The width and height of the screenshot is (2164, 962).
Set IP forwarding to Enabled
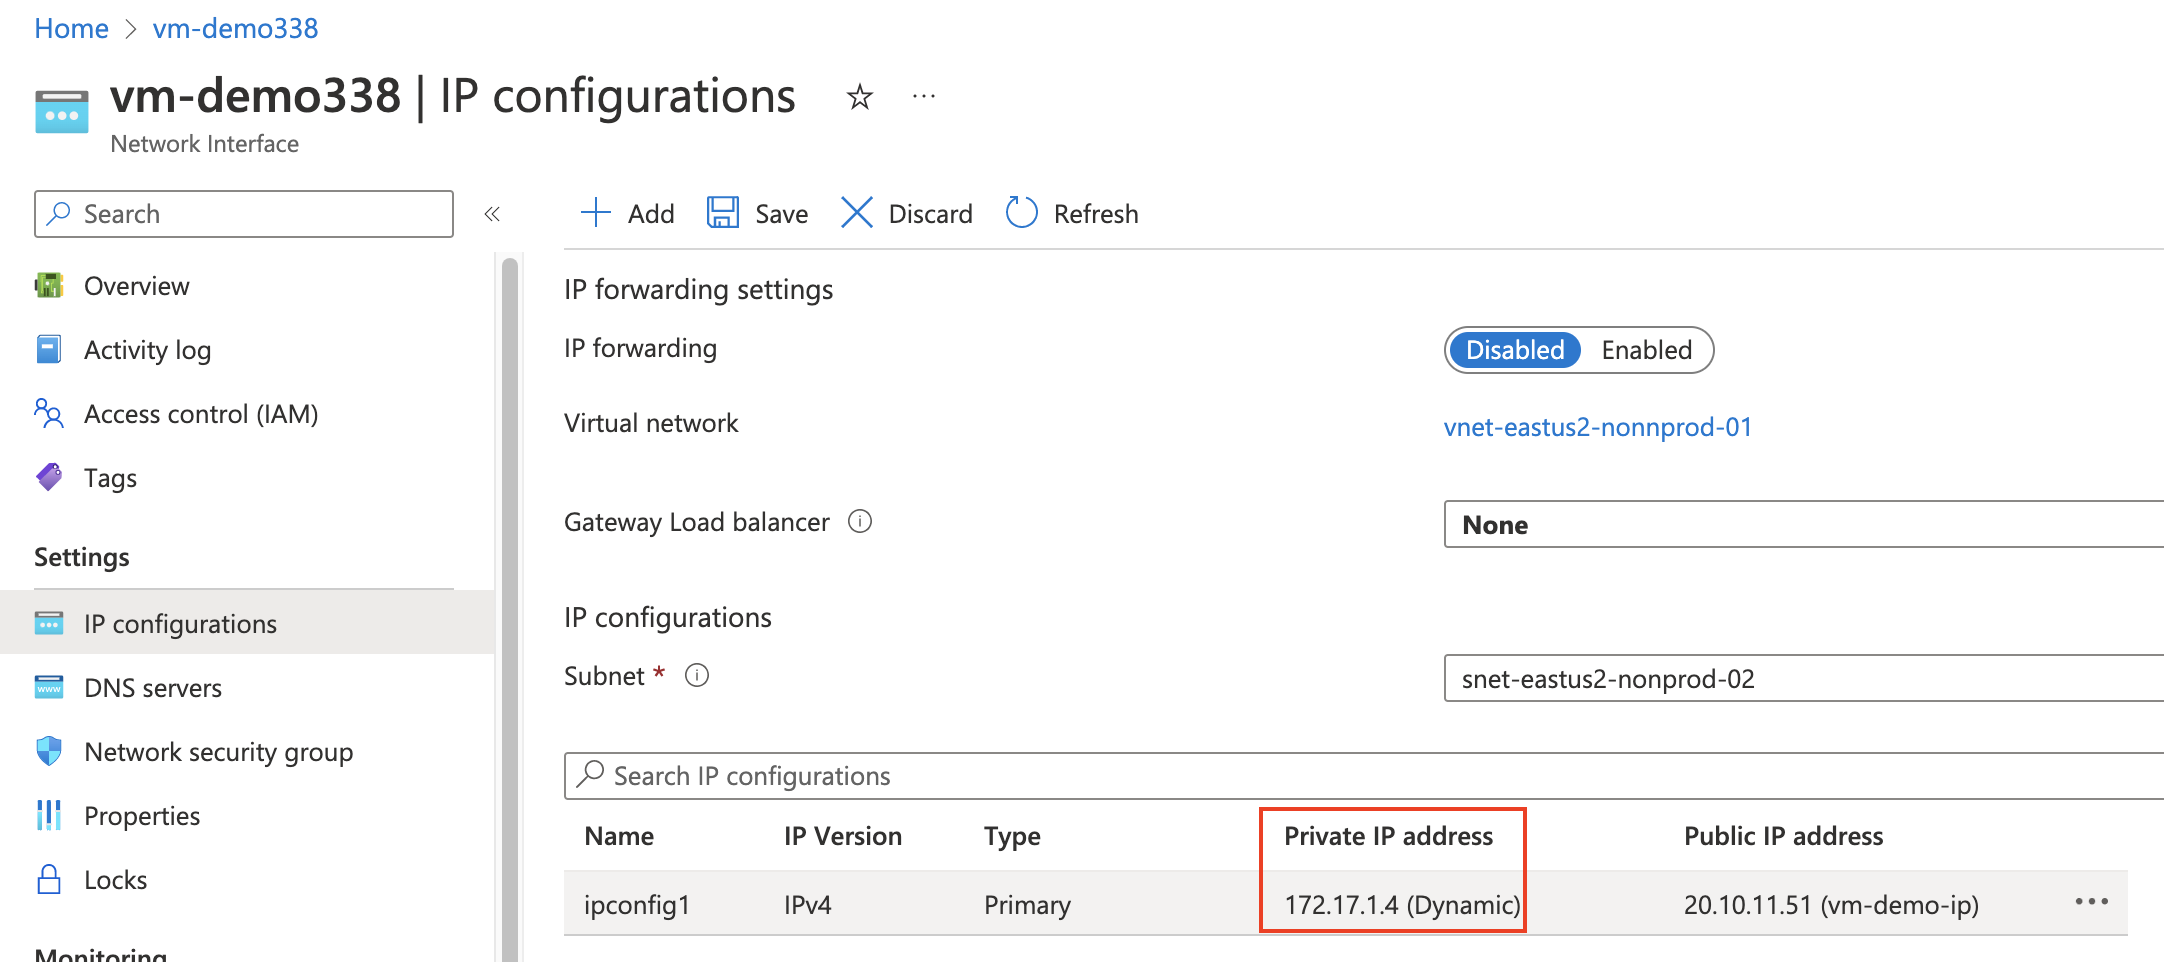click(x=1646, y=350)
